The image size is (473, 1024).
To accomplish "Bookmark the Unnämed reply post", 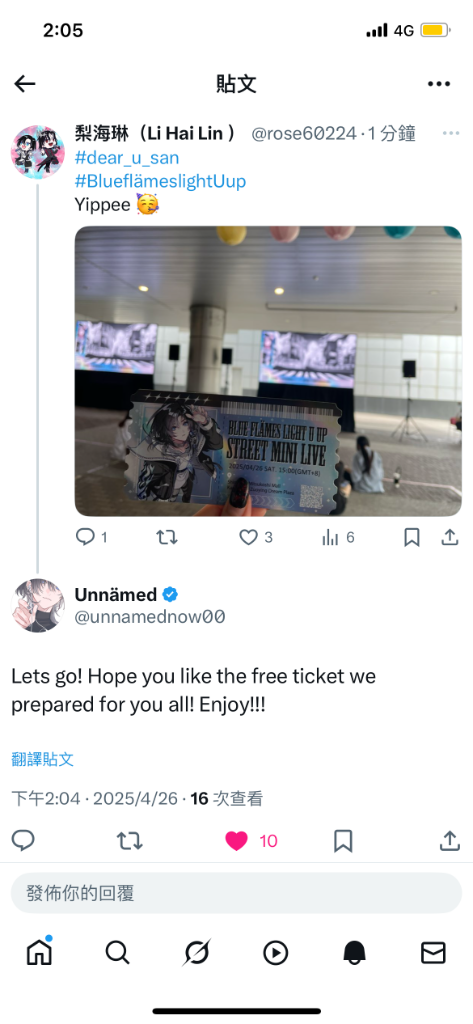I will click(343, 841).
